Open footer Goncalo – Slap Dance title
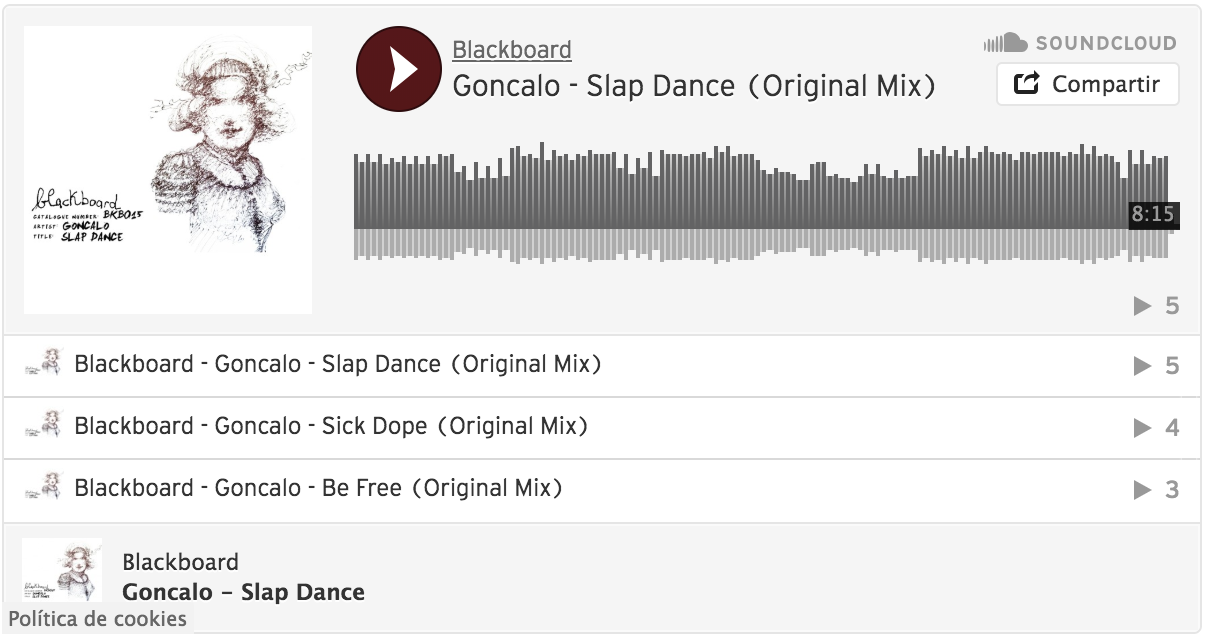Screen dimensions: 1206x638 pyautogui.click(x=243, y=592)
